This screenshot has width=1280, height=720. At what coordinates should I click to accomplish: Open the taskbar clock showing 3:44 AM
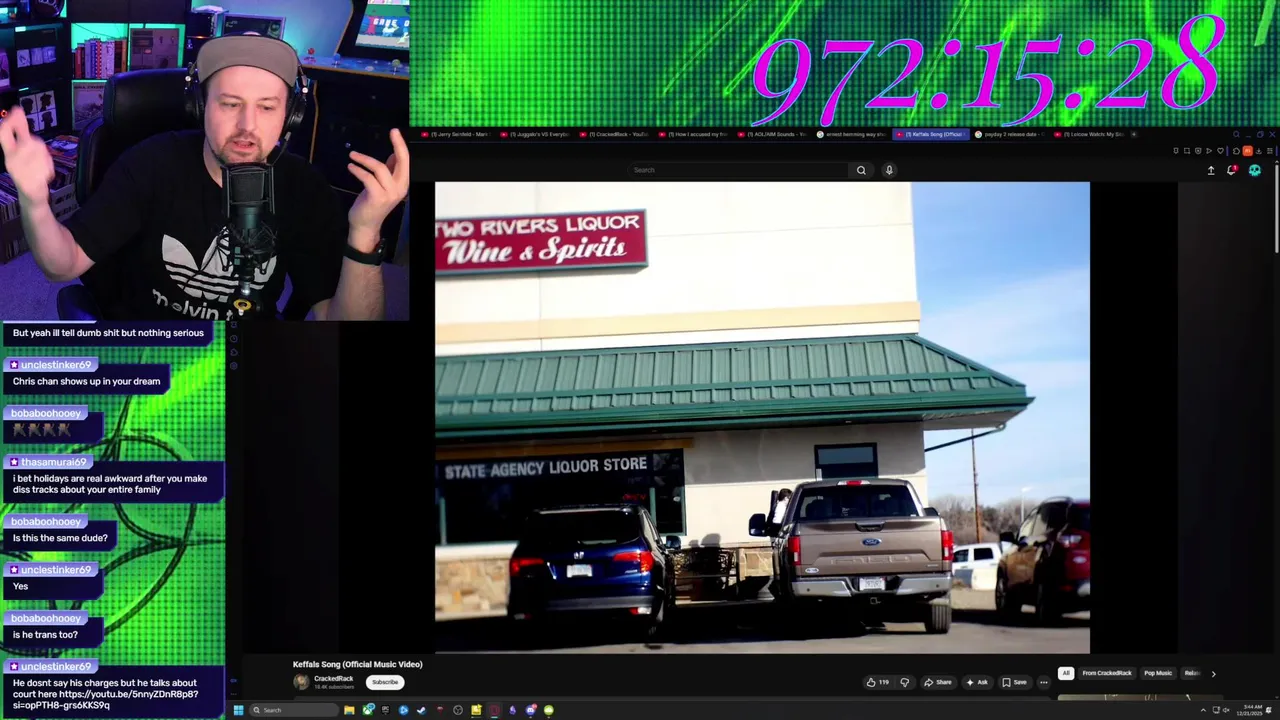(1249, 710)
